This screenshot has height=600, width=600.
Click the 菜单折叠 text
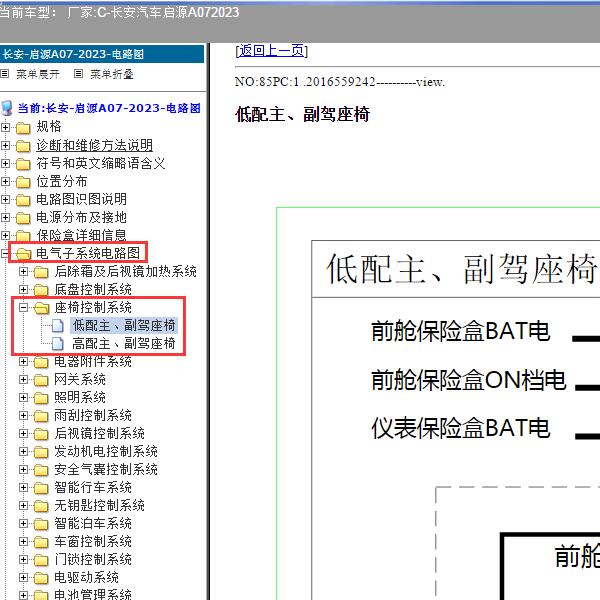111,74
